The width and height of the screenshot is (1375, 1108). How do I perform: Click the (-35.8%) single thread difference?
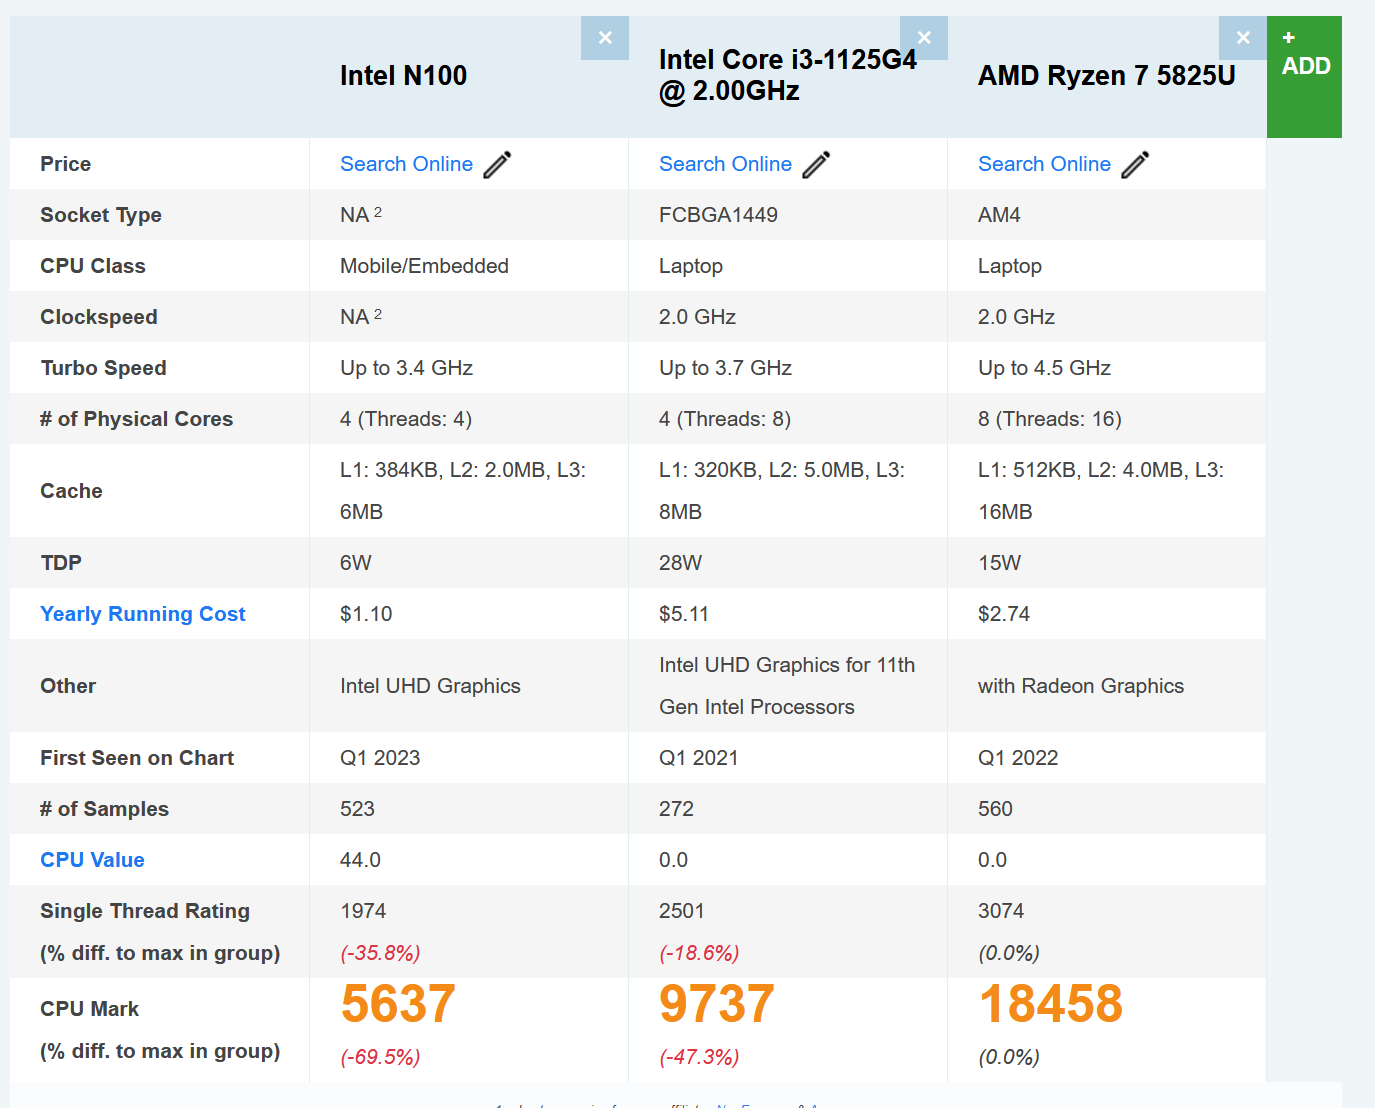tap(380, 953)
